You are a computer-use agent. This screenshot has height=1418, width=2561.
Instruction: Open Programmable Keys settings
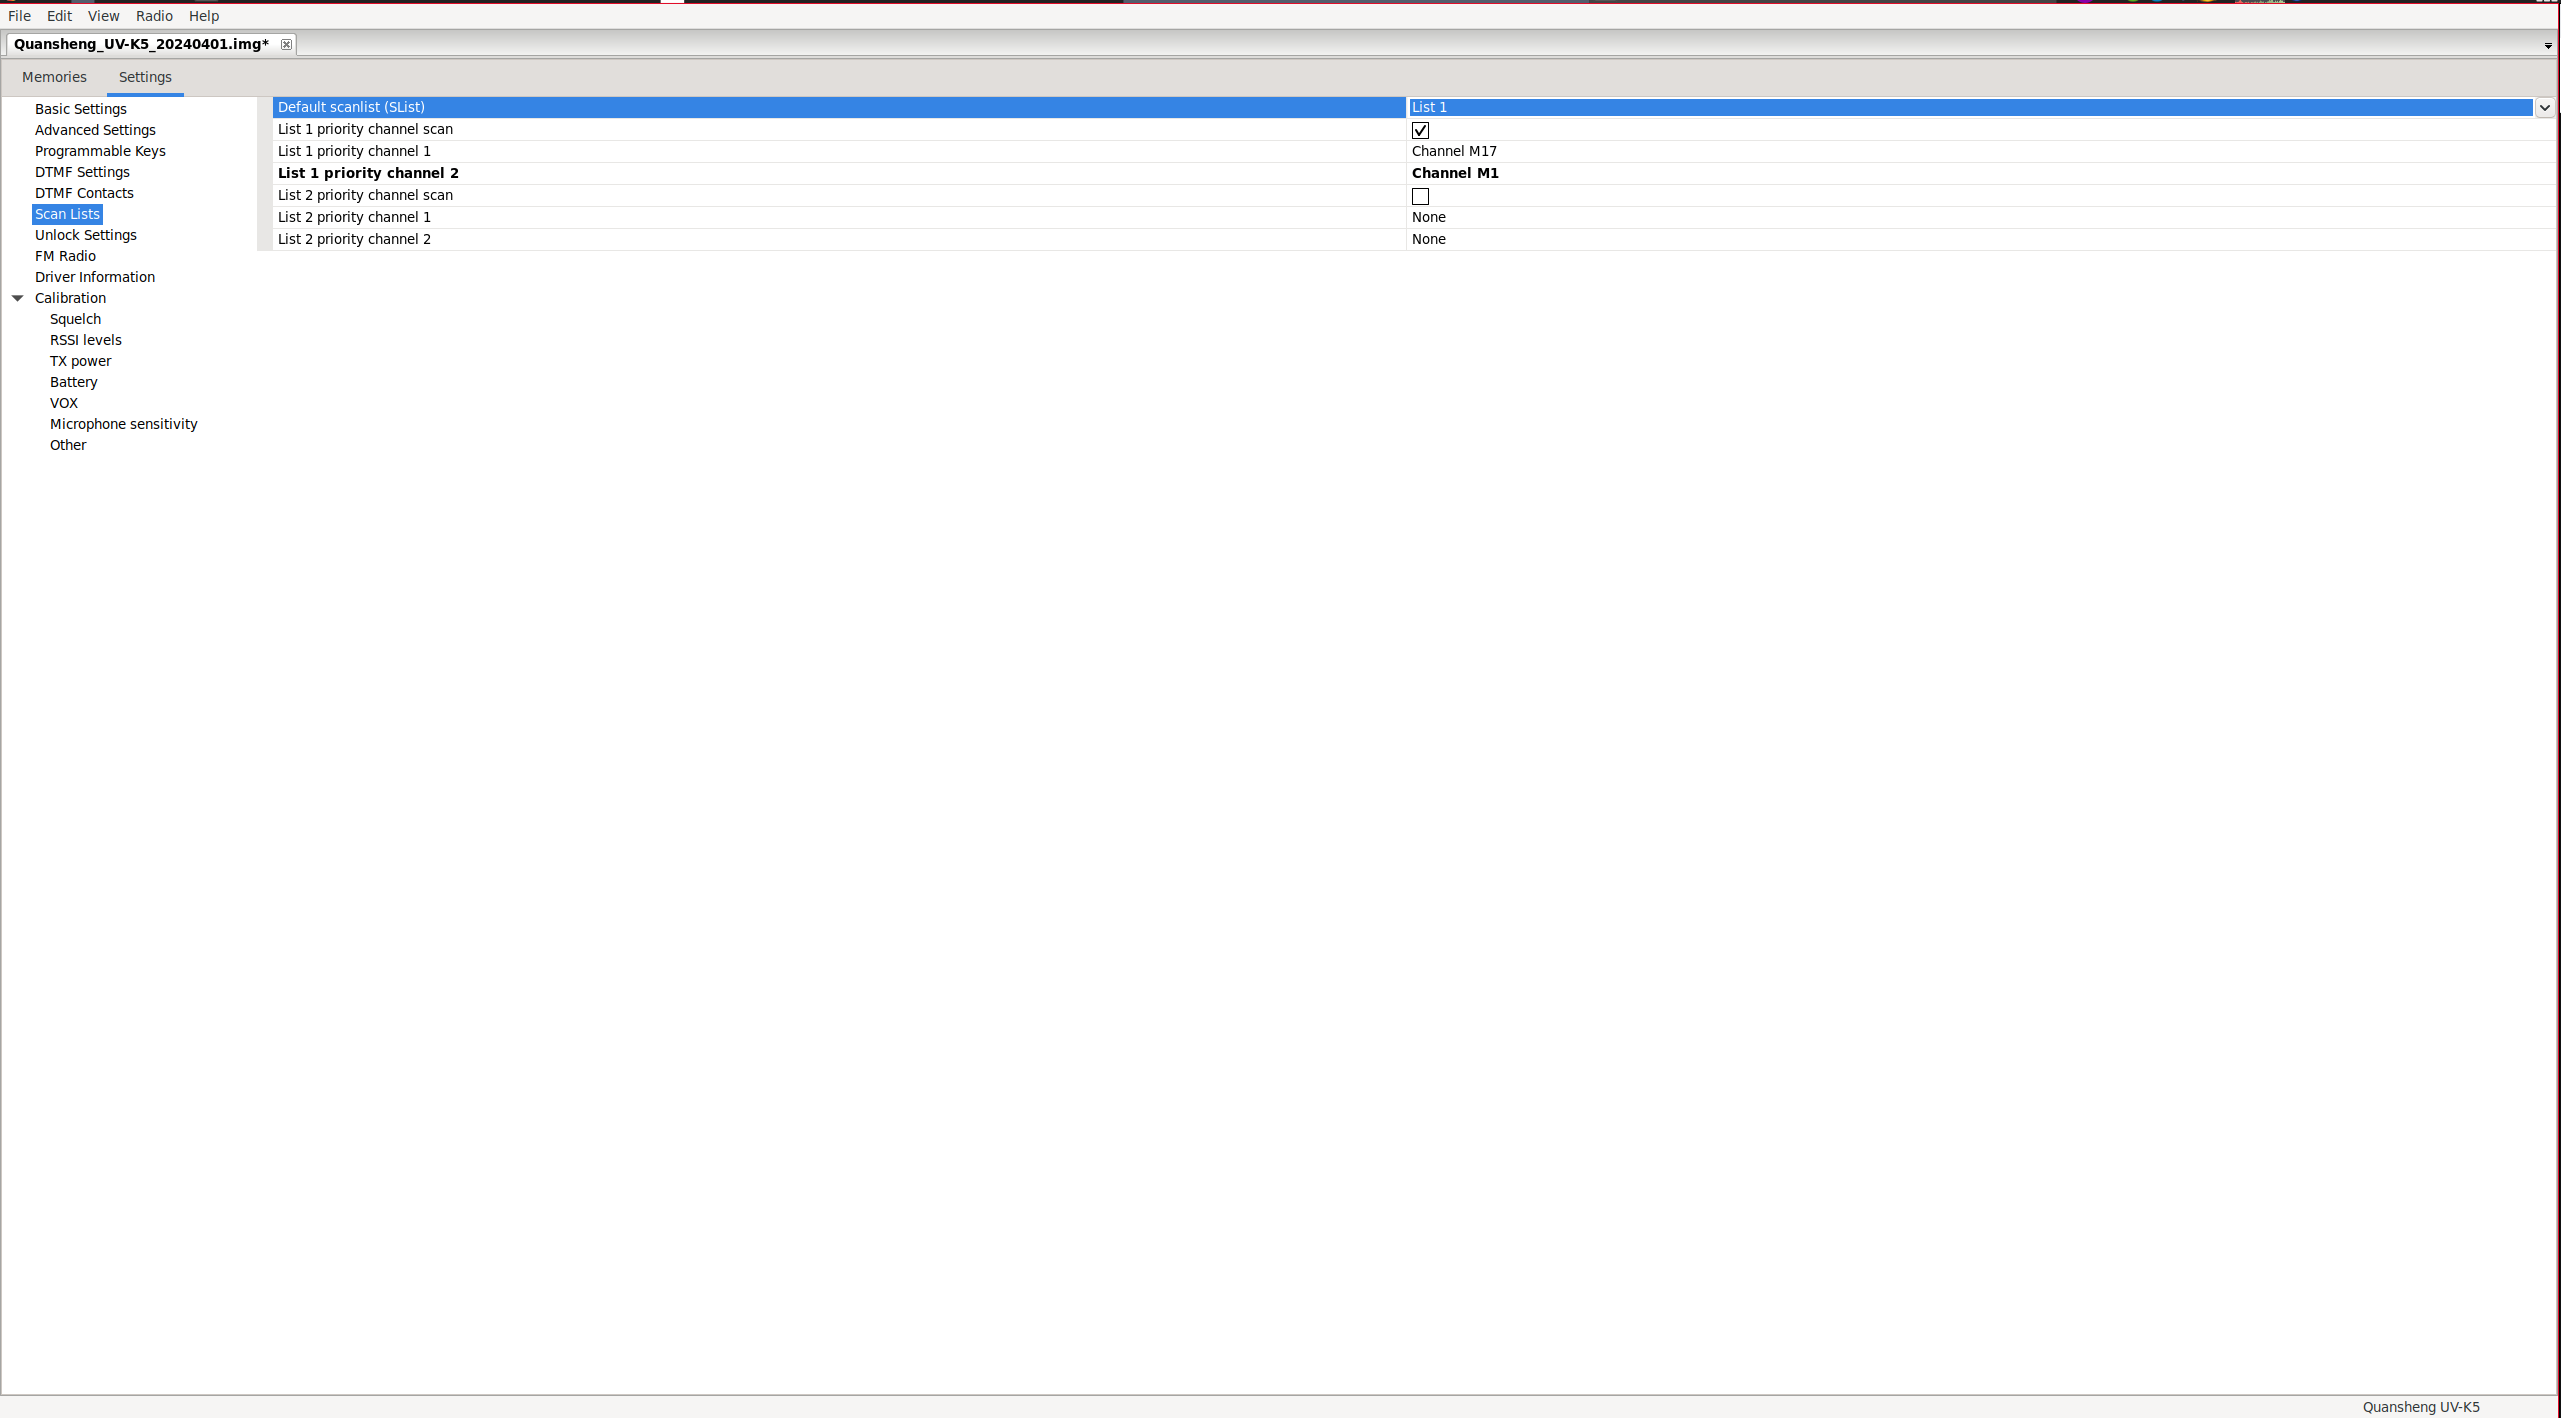pos(100,151)
